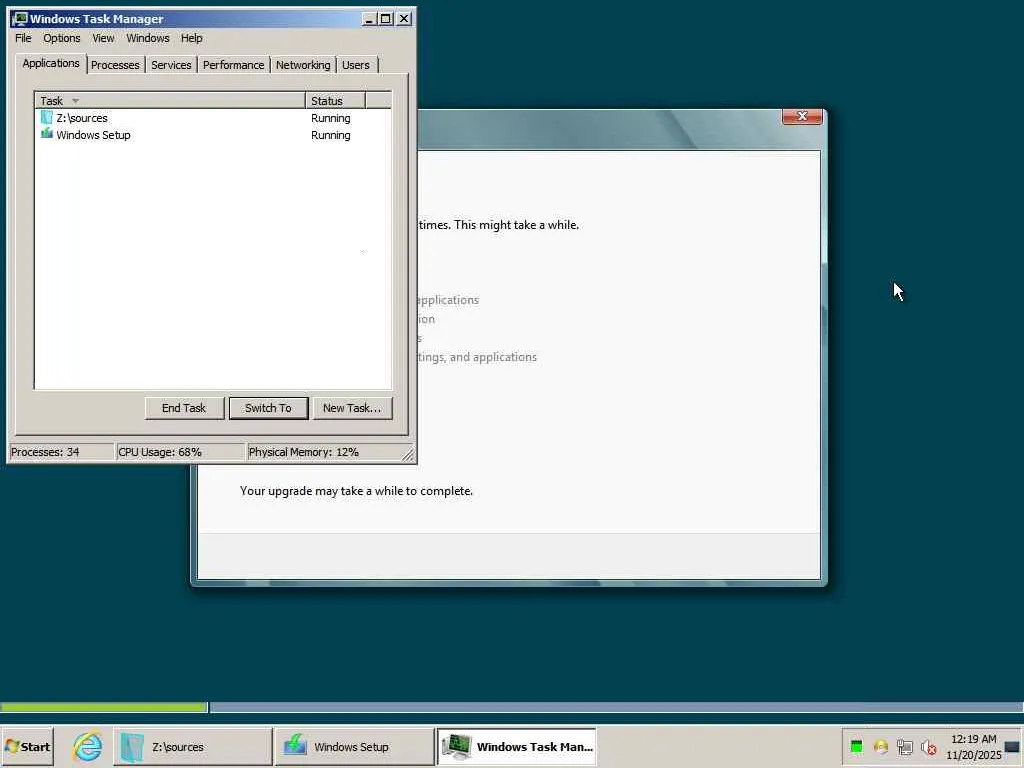
Task: Open the Start menu
Action: pos(27,746)
